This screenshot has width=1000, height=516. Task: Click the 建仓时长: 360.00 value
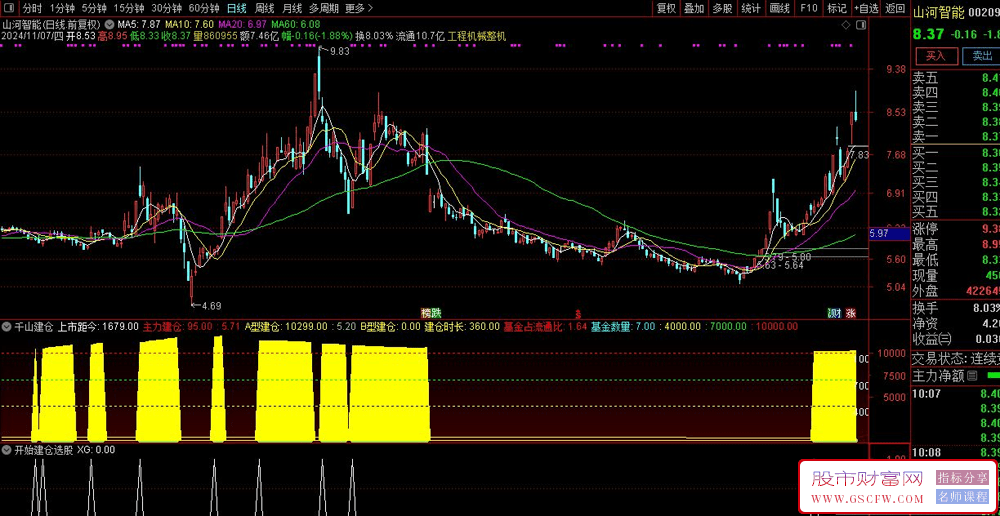tap(462, 327)
